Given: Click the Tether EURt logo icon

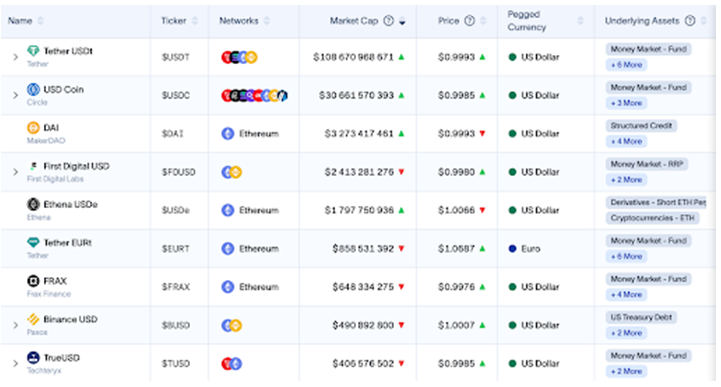Looking at the screenshot, I should 33,242.
